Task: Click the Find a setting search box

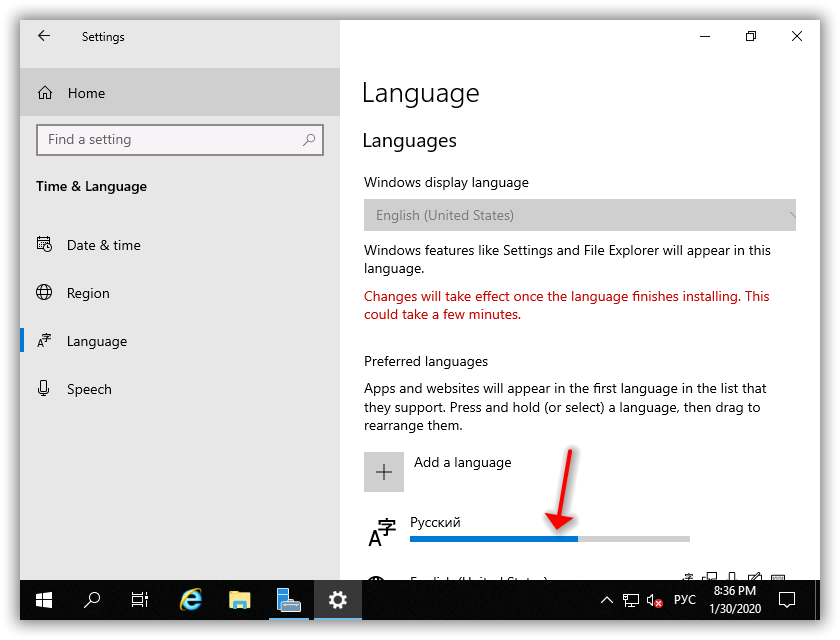Action: [x=170, y=140]
